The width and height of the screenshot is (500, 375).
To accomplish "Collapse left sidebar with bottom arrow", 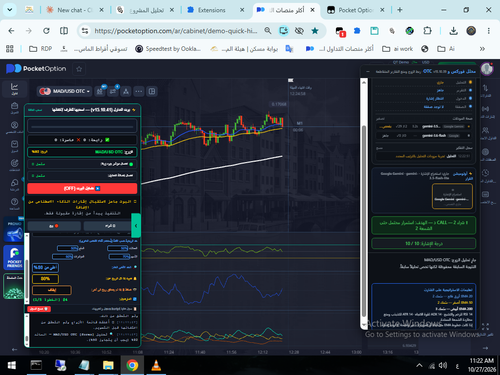I will [14, 349].
